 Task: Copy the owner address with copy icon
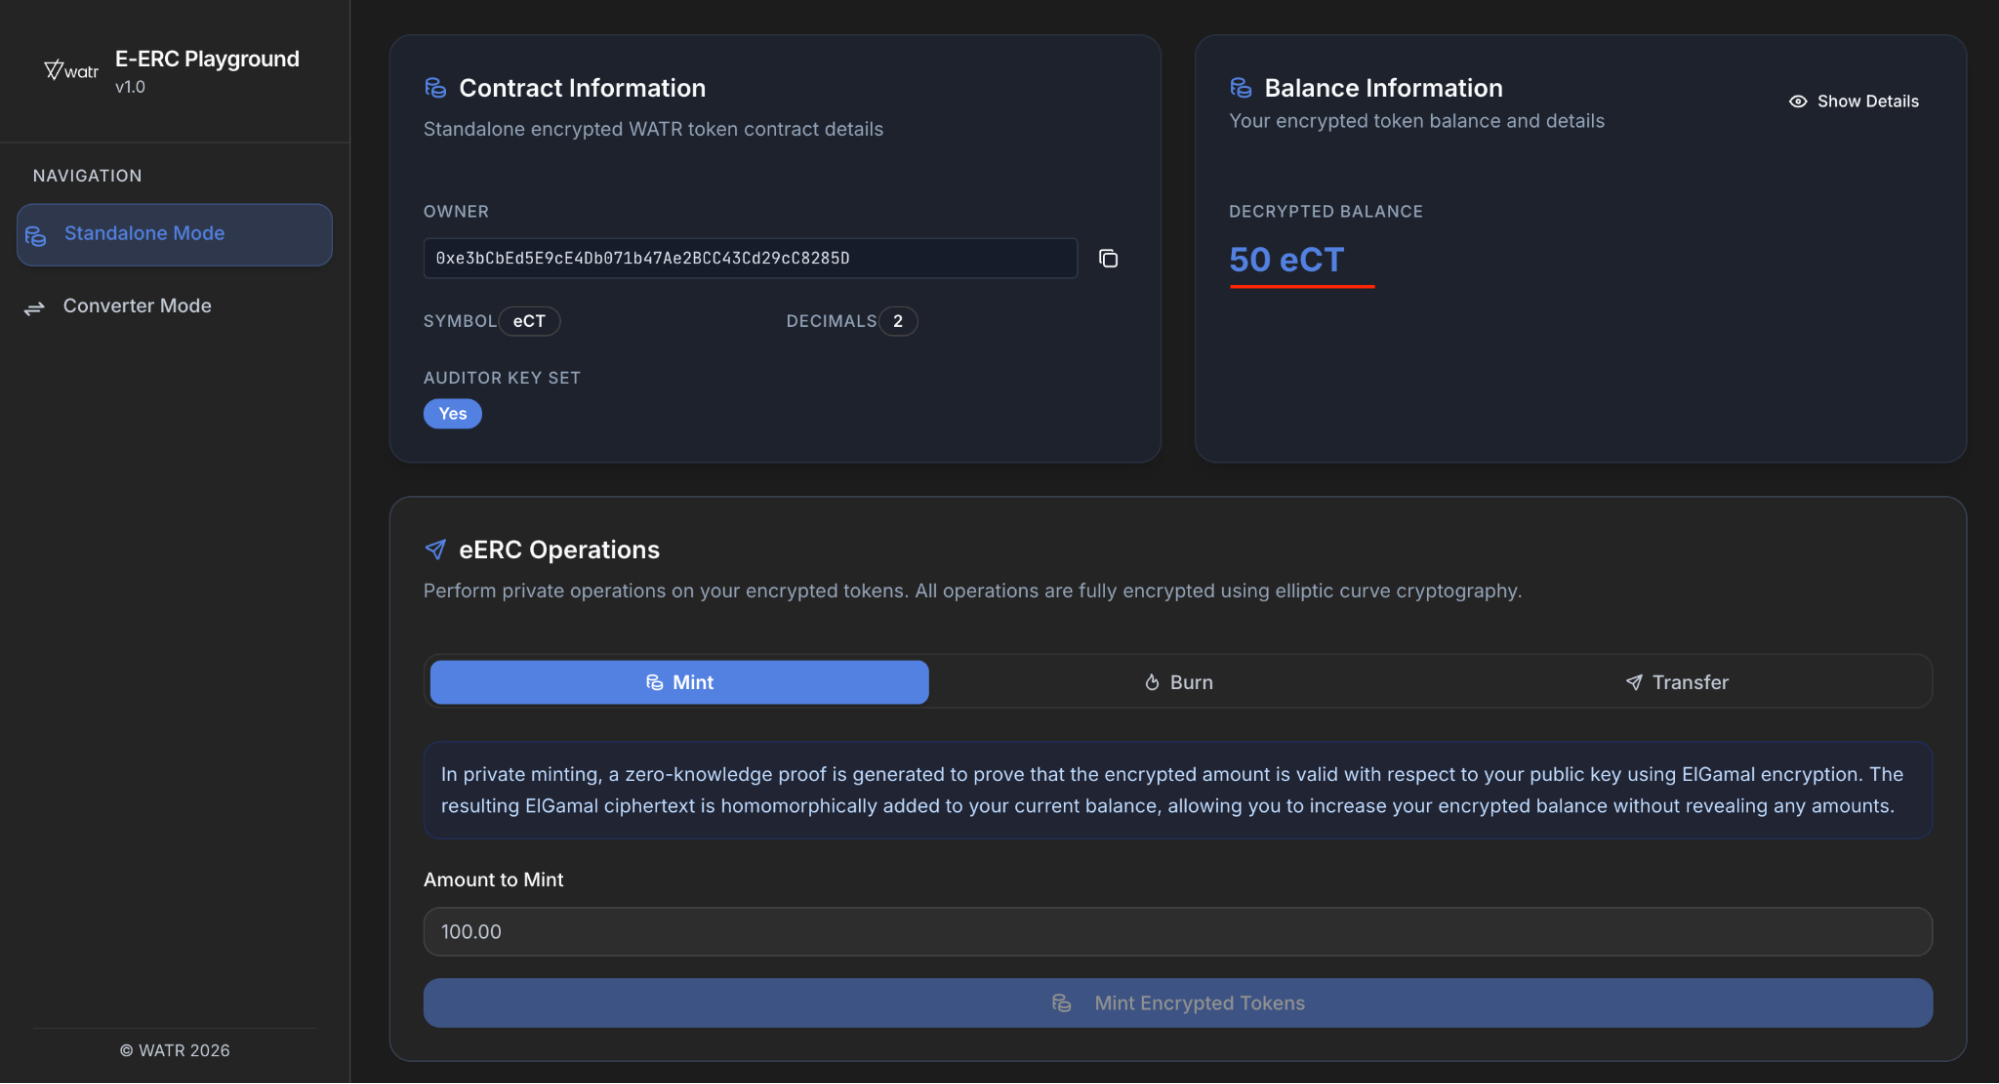(1108, 258)
